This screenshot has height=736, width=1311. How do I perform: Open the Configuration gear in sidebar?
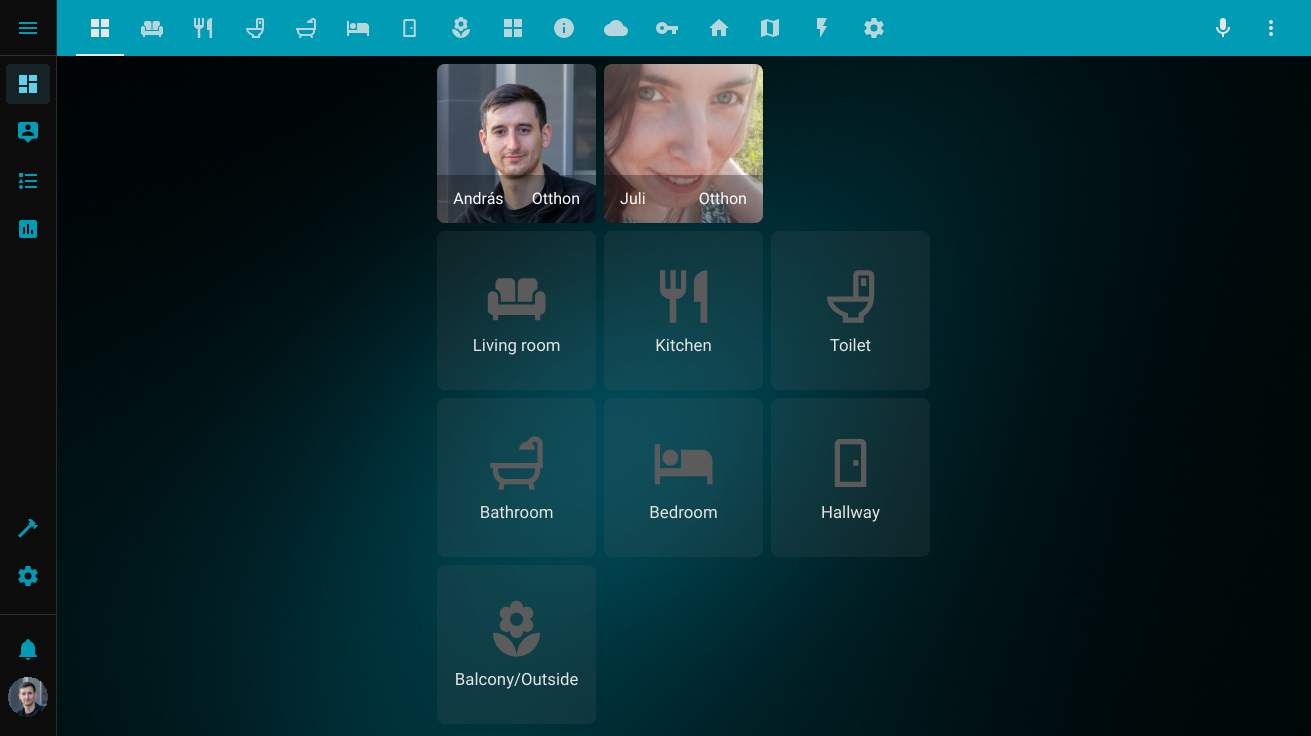pyautogui.click(x=28, y=576)
